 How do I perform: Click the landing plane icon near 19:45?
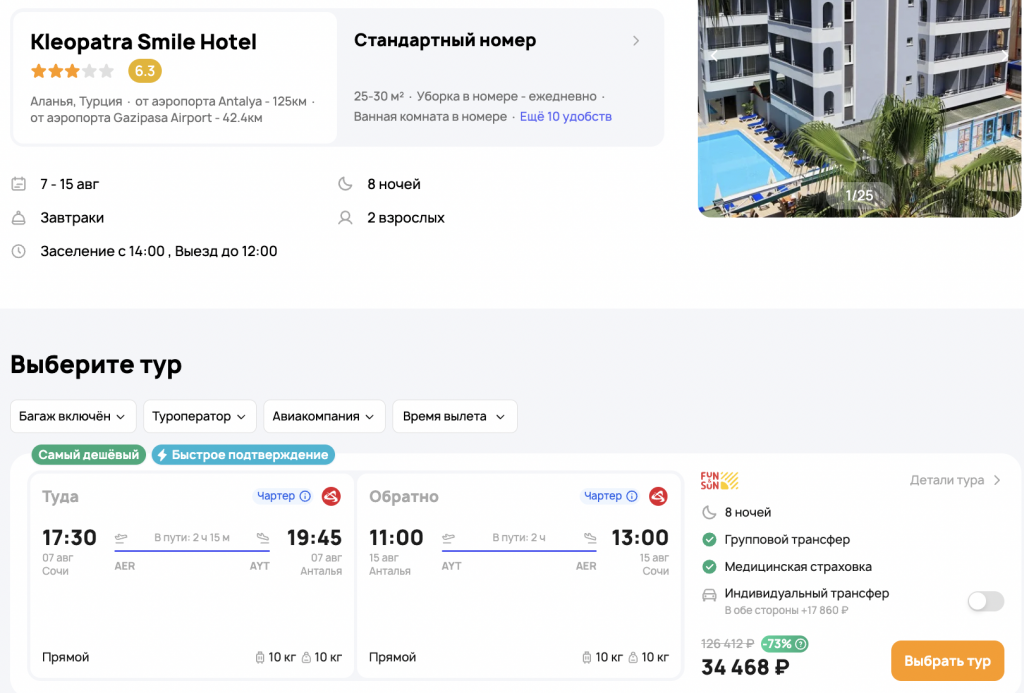pyautogui.click(x=263, y=538)
